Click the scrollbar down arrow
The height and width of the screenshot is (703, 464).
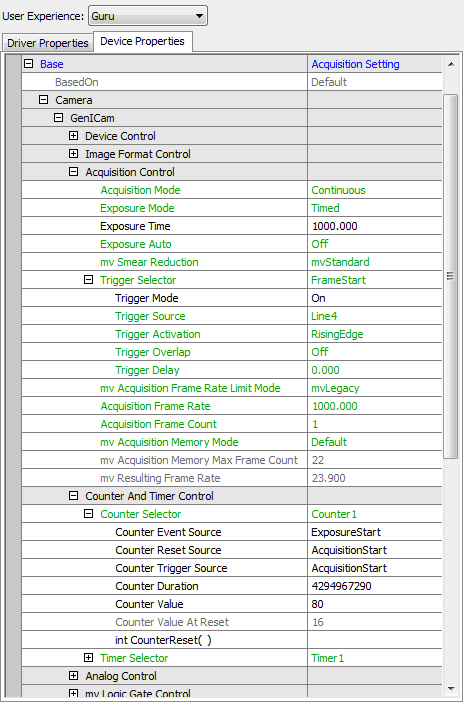click(x=451, y=689)
